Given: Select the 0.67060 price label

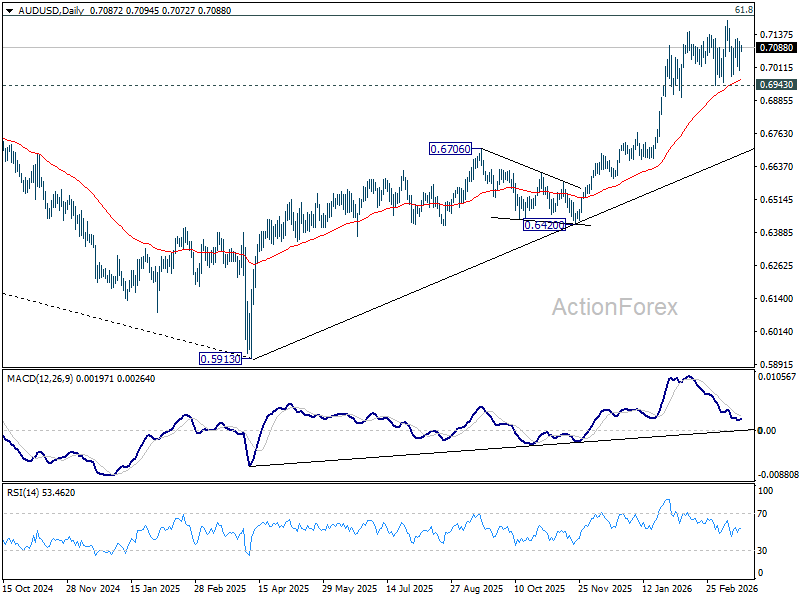Looking at the screenshot, I should point(450,149).
